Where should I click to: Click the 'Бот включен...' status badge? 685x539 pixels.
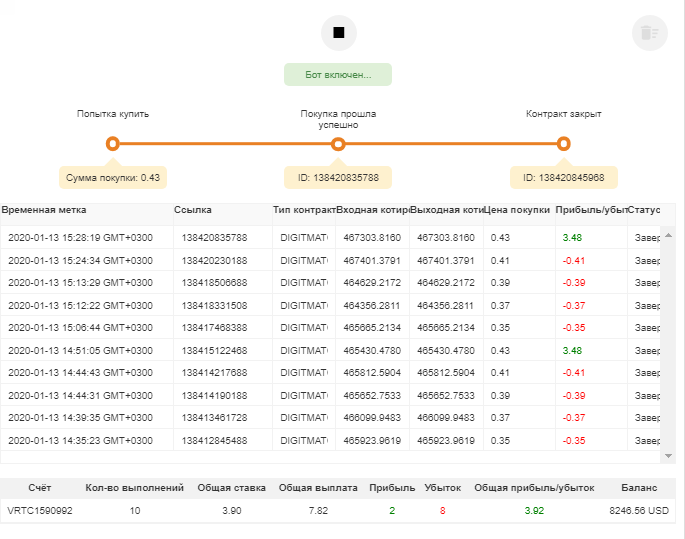338,75
